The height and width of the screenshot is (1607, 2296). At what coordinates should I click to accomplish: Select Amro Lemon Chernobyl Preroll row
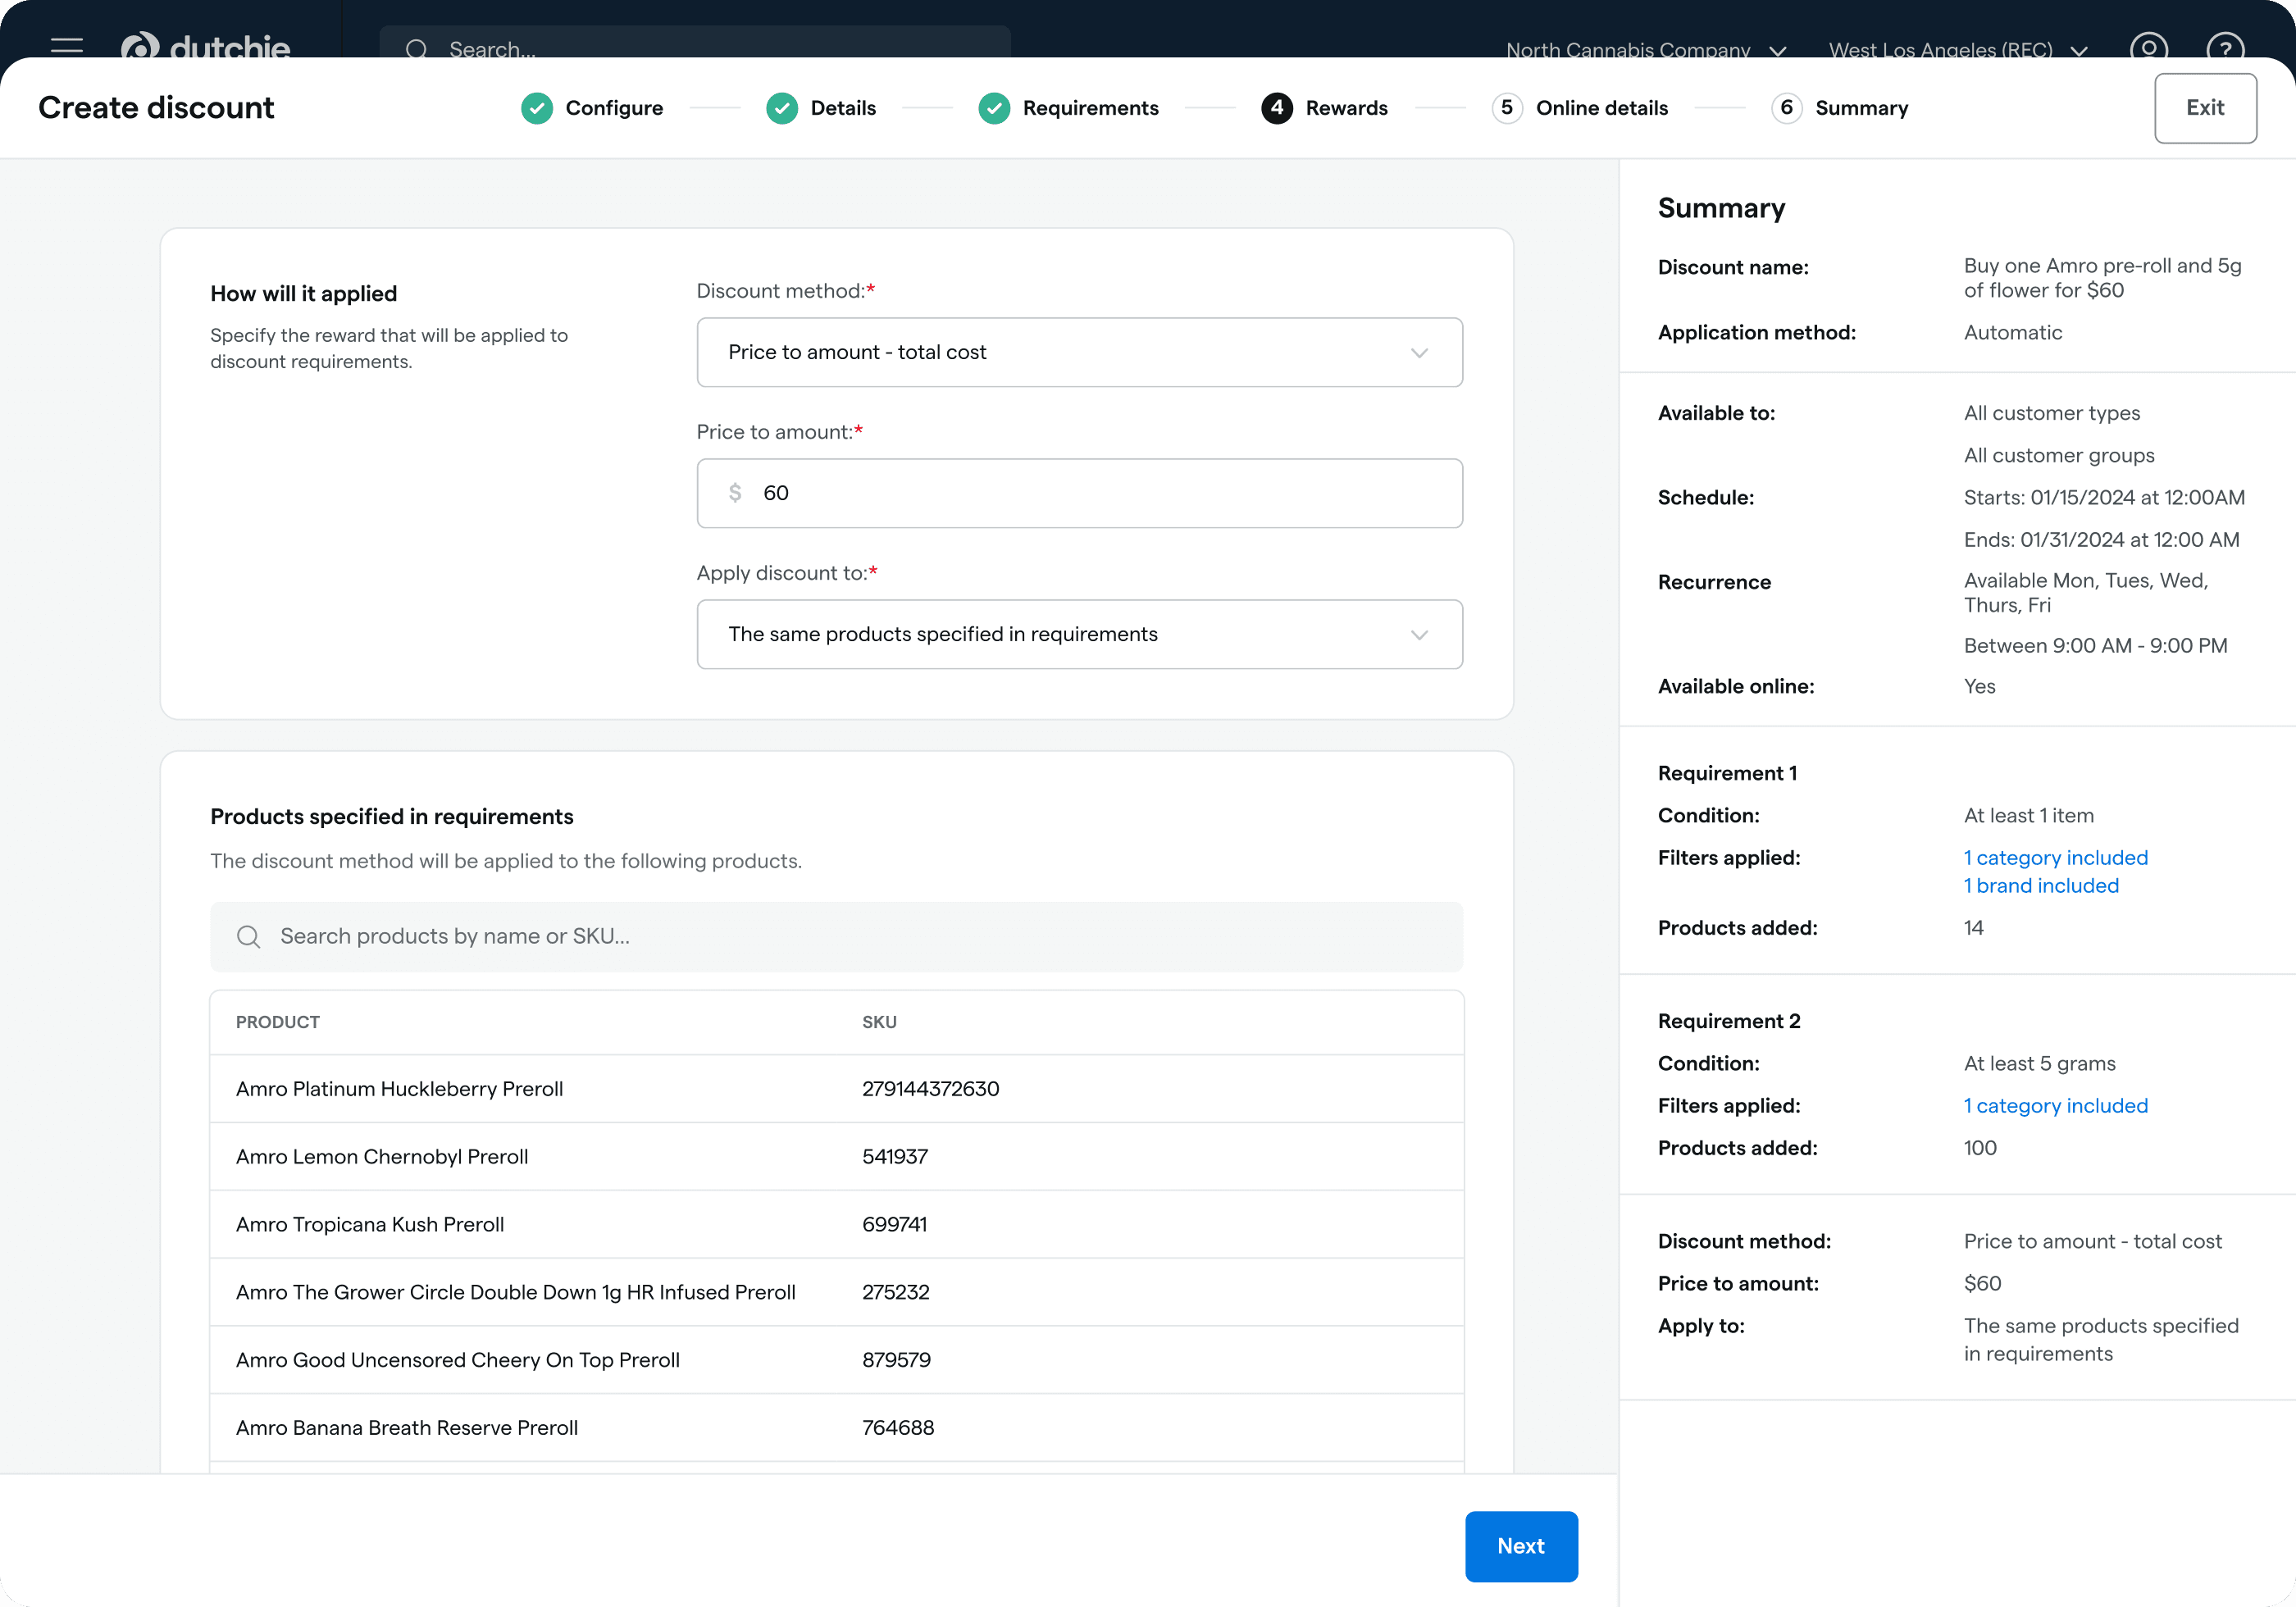[836, 1156]
